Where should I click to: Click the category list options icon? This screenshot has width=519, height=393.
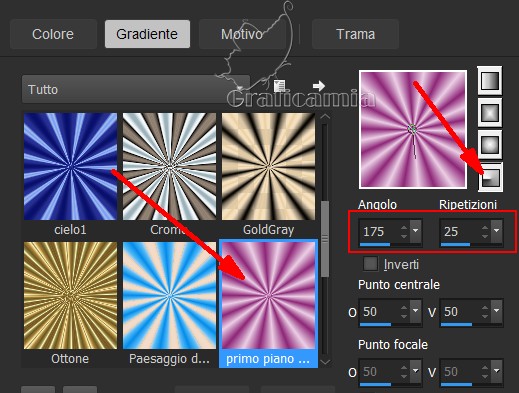point(279,86)
